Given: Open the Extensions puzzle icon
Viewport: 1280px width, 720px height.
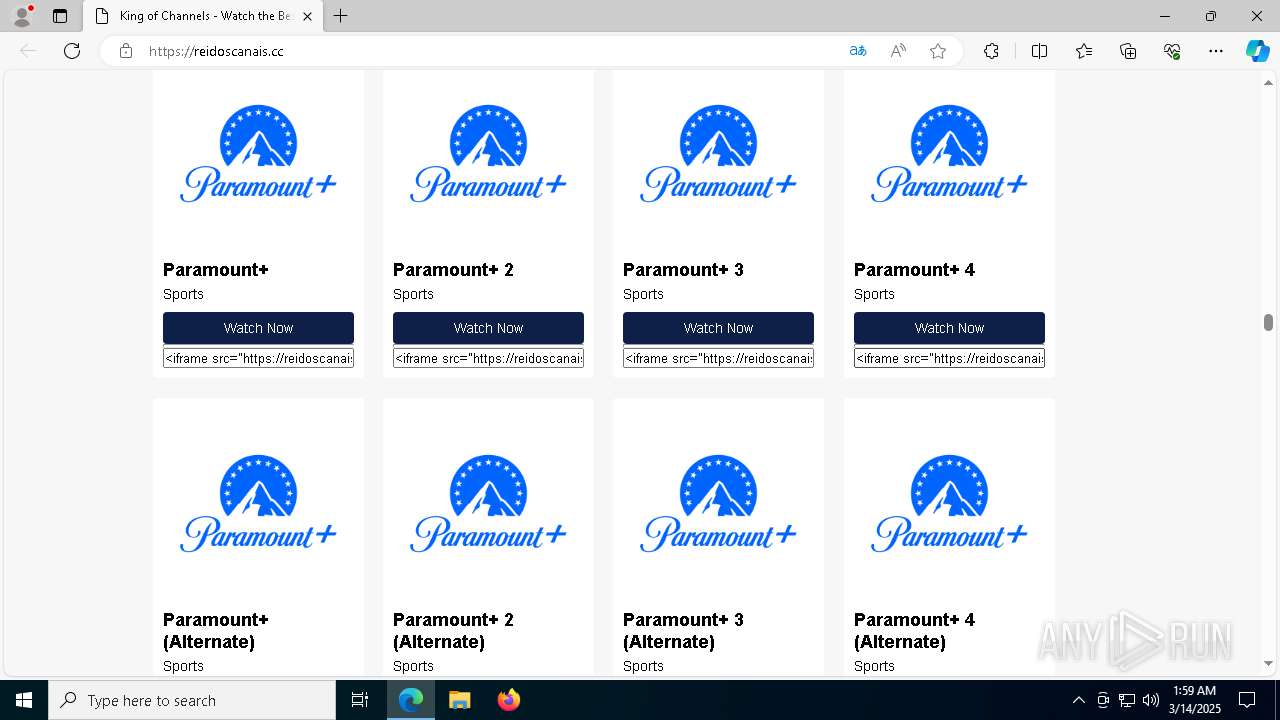Looking at the screenshot, I should (991, 51).
